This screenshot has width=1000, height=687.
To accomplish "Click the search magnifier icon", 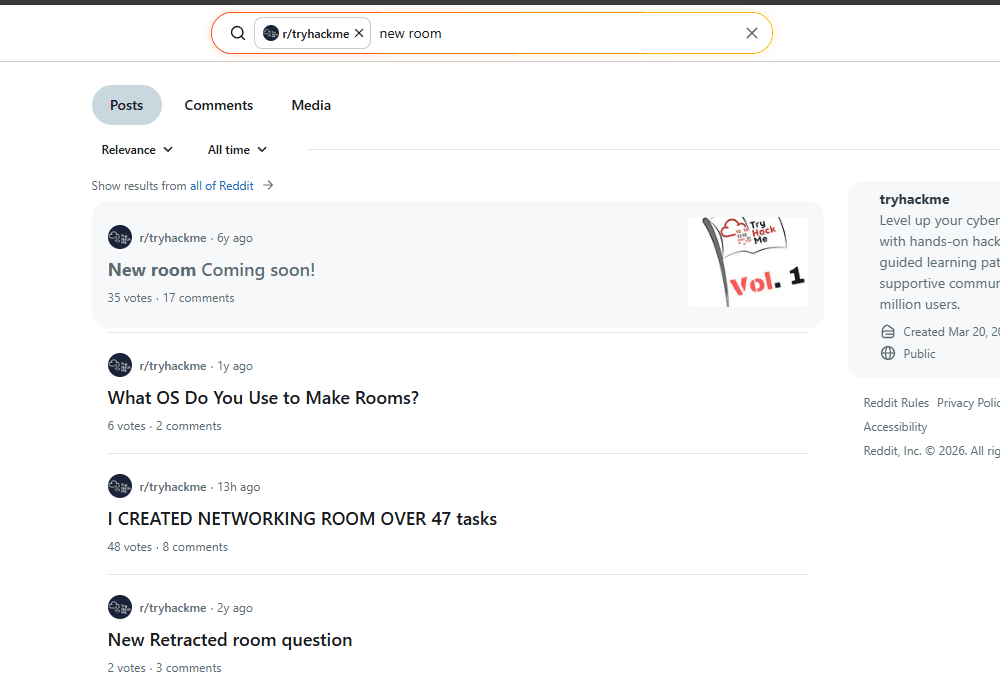I will pos(238,33).
